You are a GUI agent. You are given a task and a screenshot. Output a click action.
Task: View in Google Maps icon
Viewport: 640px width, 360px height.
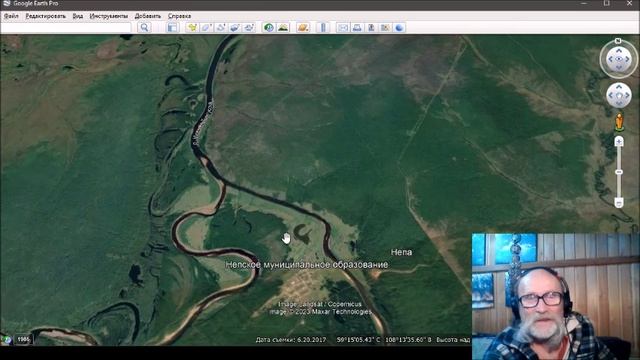pos(385,27)
